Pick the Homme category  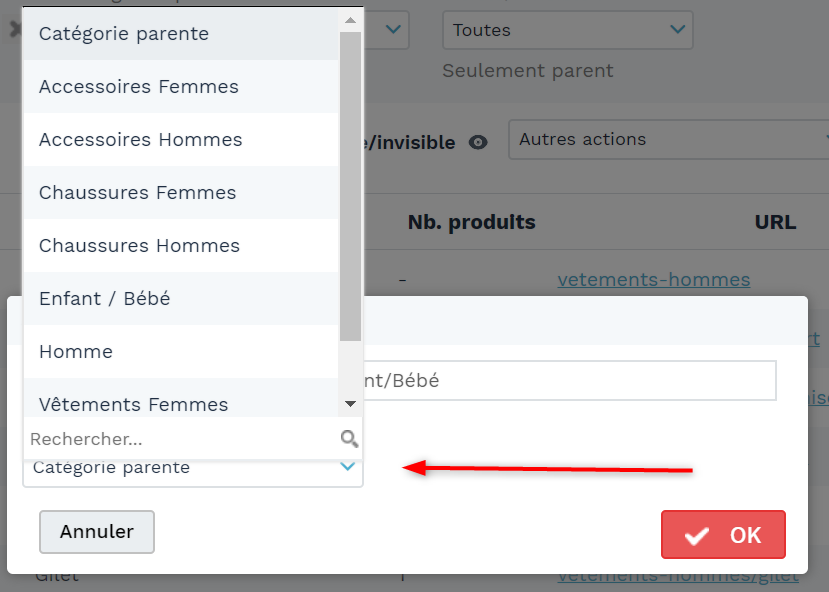(x=181, y=351)
